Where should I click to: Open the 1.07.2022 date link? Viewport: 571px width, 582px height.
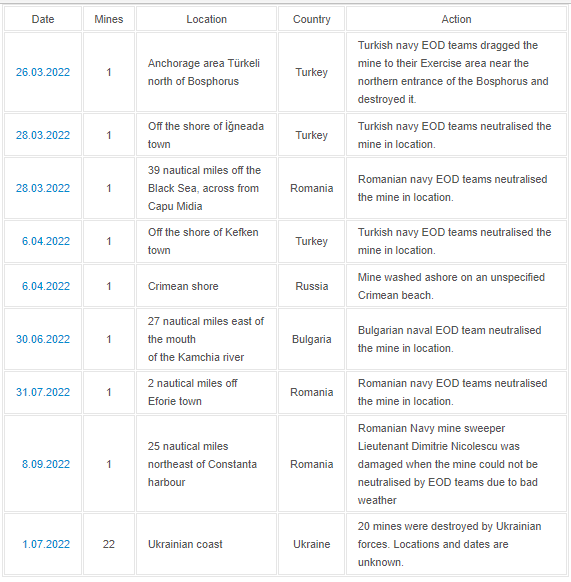(46, 545)
